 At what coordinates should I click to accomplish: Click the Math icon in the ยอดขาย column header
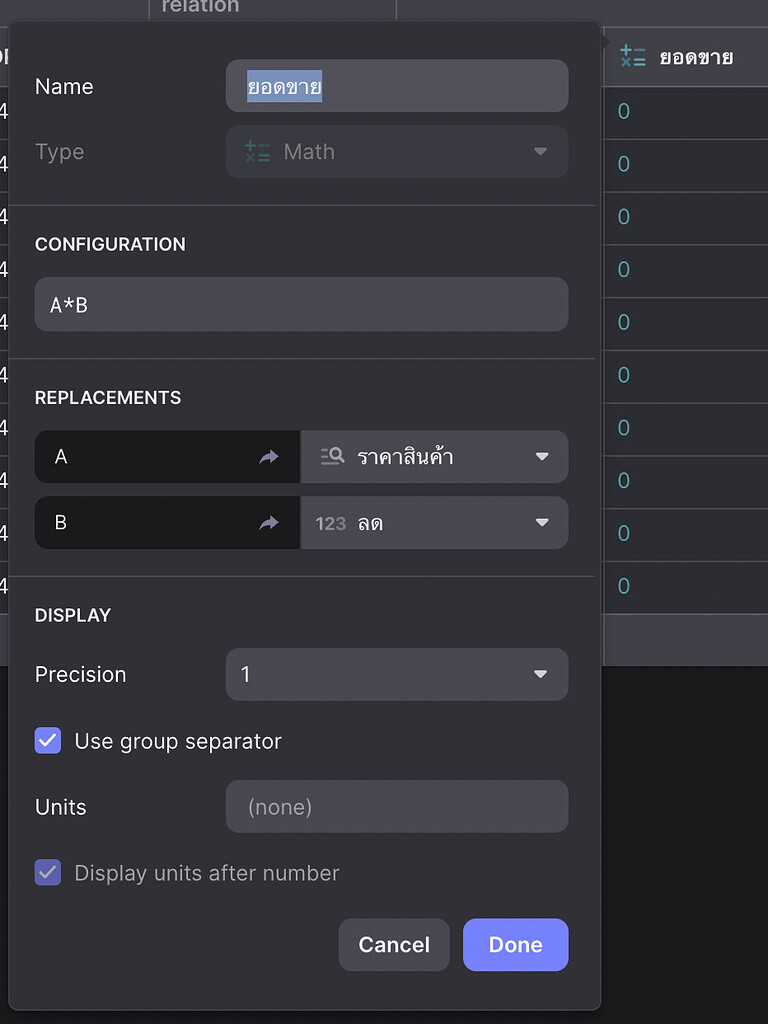click(x=634, y=57)
